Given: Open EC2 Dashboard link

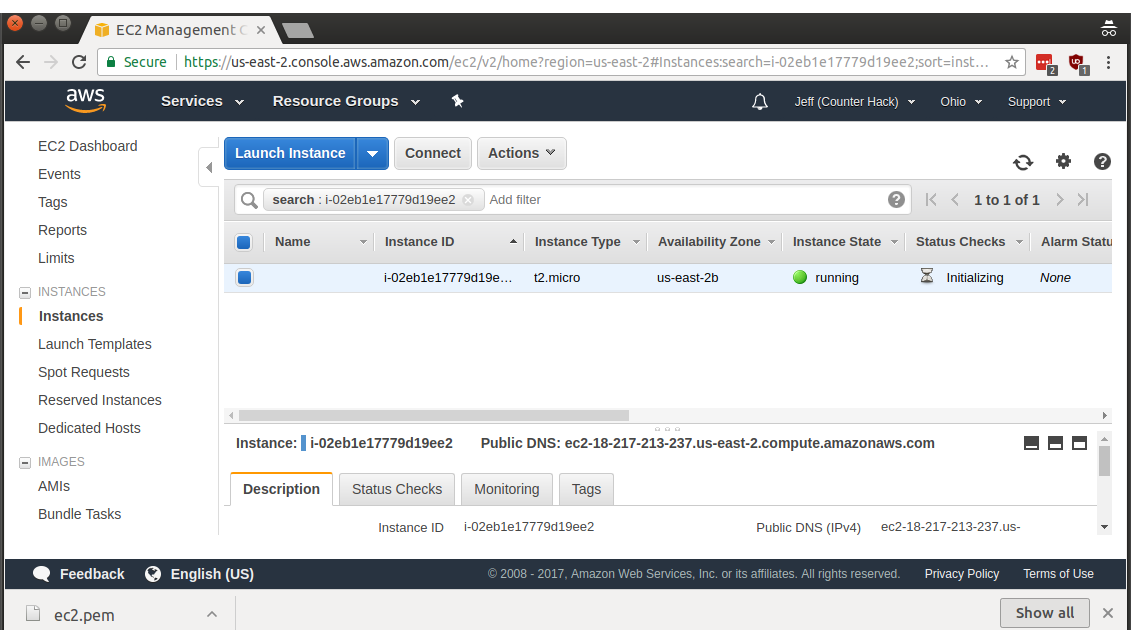Looking at the screenshot, I should (x=87, y=146).
